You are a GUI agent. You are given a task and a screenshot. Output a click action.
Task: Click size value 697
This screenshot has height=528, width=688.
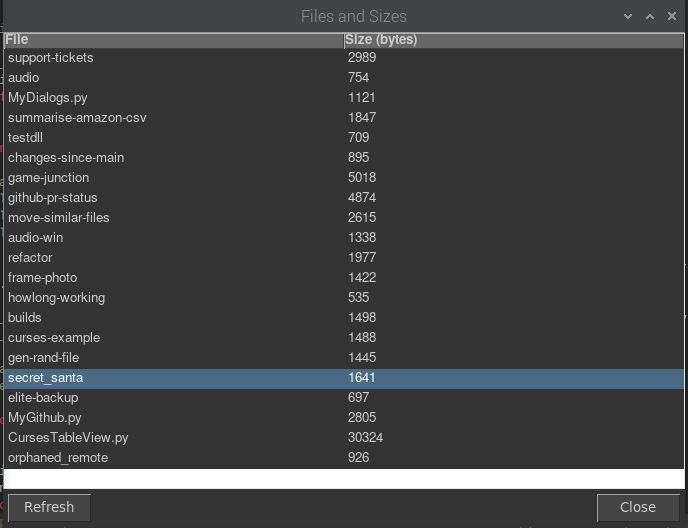pos(358,398)
